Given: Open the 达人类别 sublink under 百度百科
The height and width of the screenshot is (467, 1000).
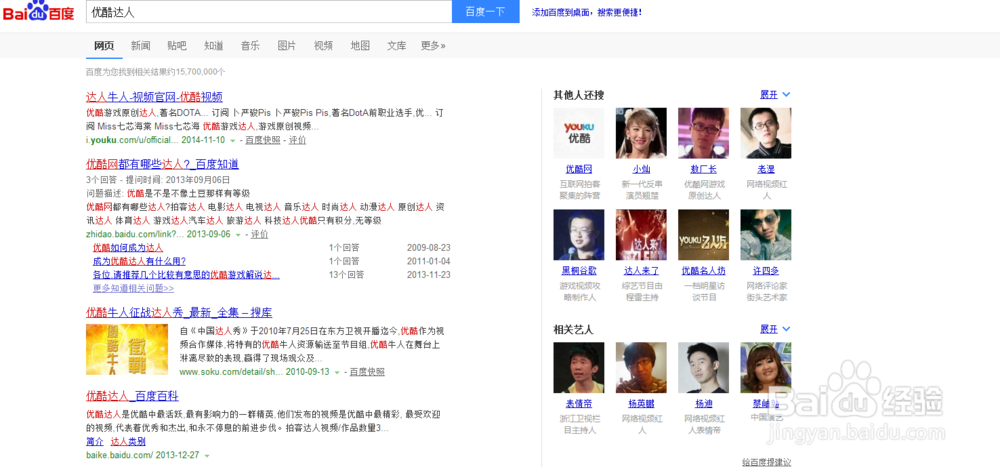Looking at the screenshot, I should click(x=128, y=441).
